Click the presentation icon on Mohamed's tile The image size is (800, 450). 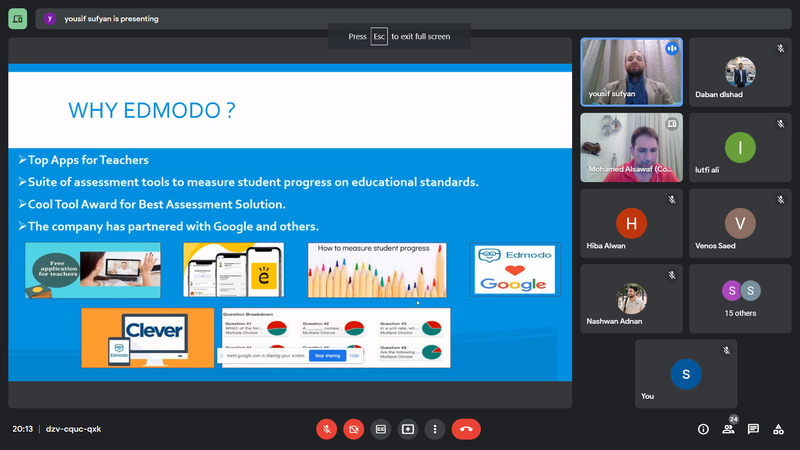click(x=672, y=124)
